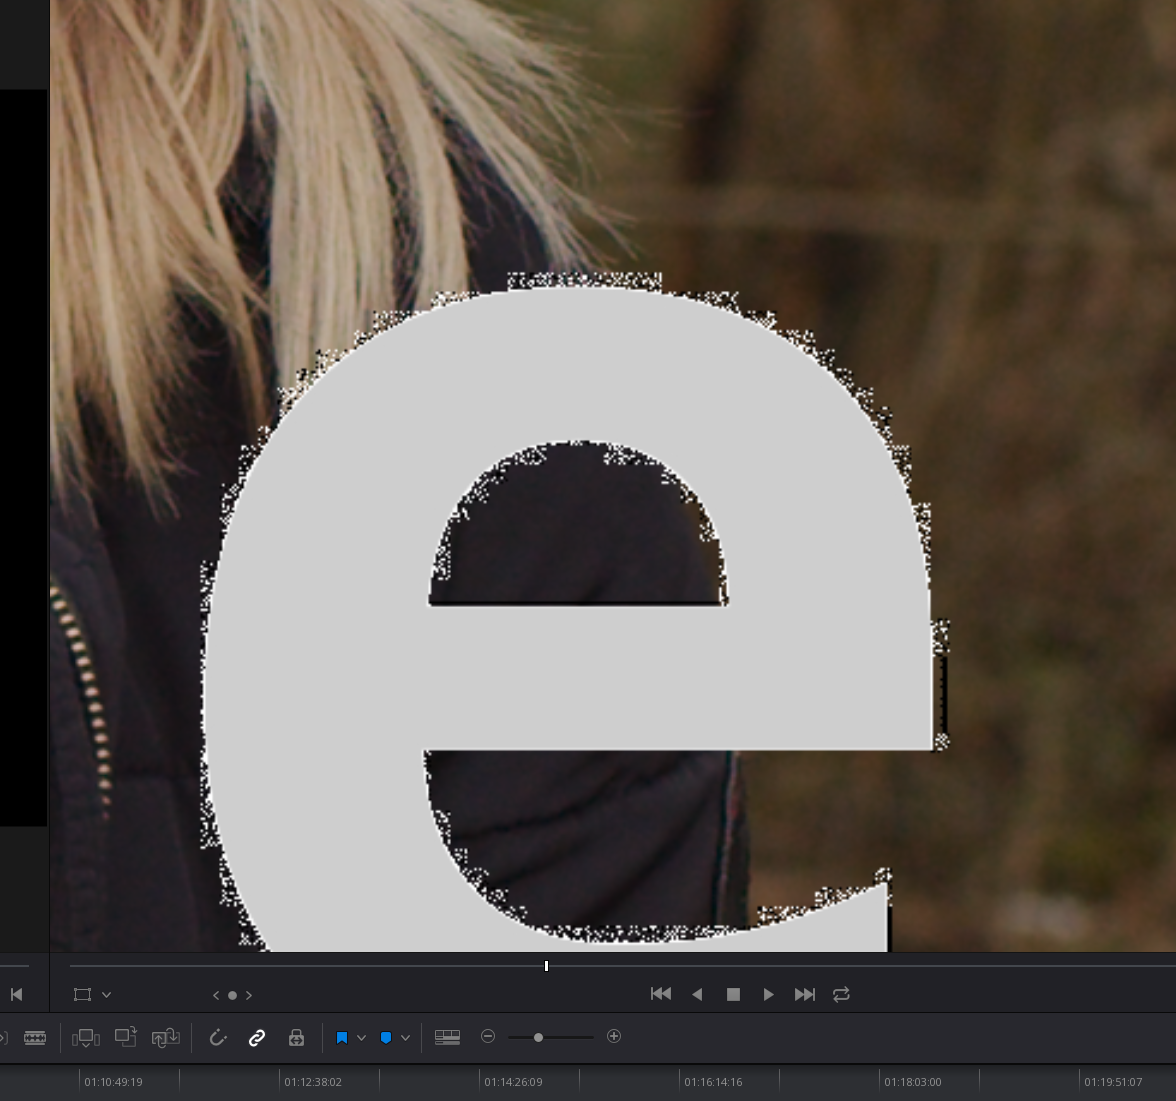Click timeline ruler at 01:12:38:02
The image size is (1176, 1101).
click(313, 1082)
